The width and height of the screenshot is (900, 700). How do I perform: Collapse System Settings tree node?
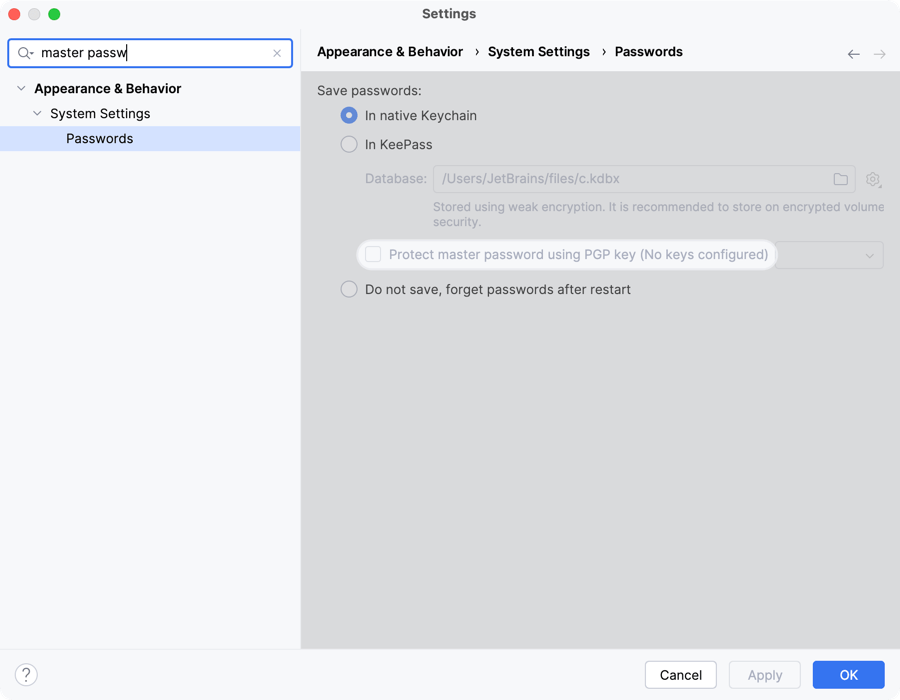38,114
